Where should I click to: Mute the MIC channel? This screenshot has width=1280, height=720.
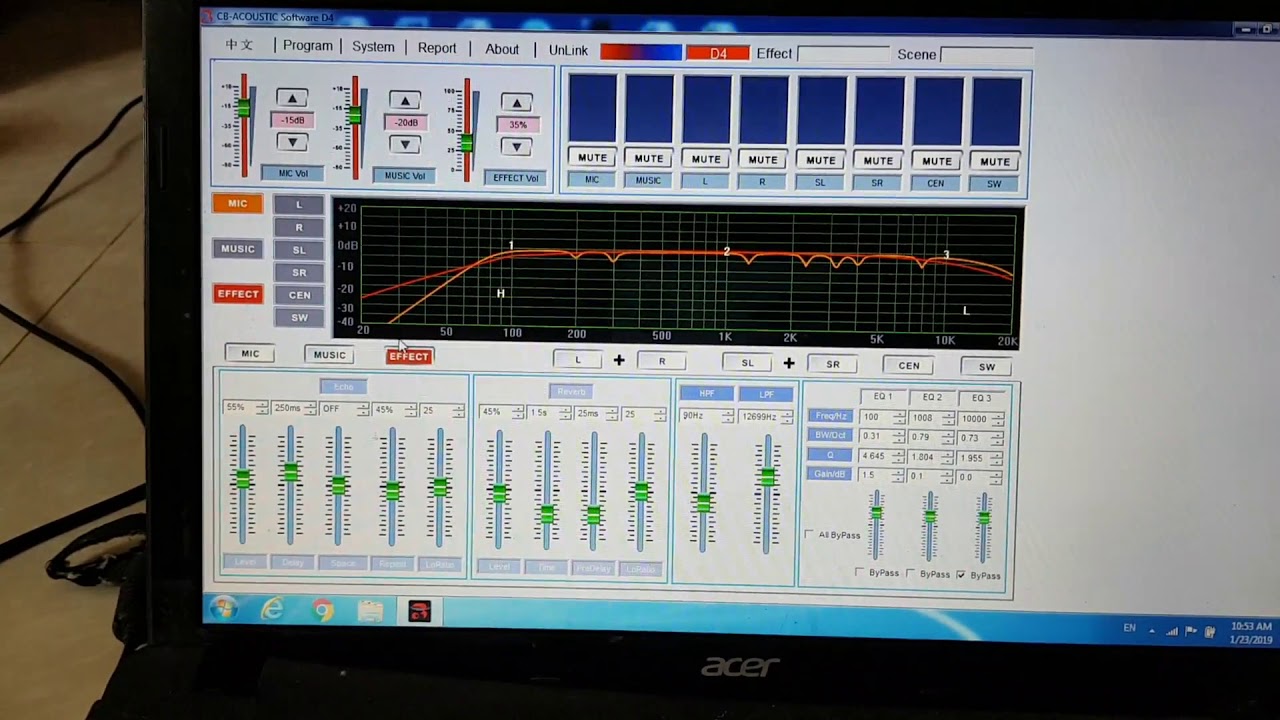point(592,157)
